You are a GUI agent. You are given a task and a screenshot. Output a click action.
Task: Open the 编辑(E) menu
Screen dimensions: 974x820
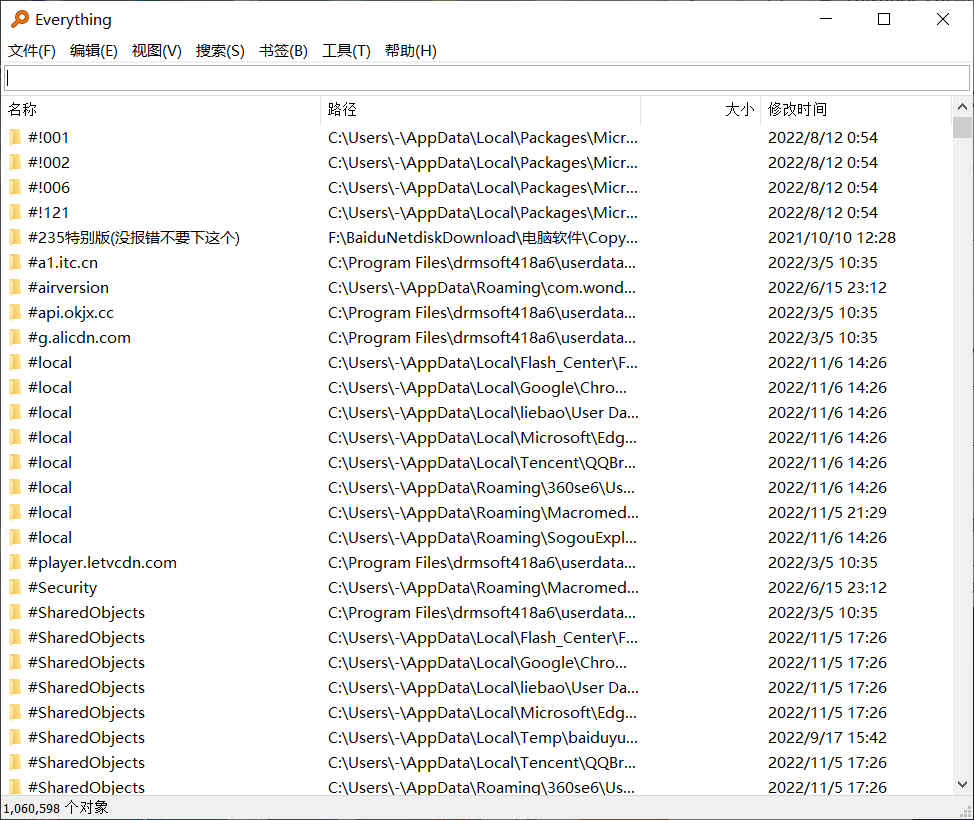94,51
